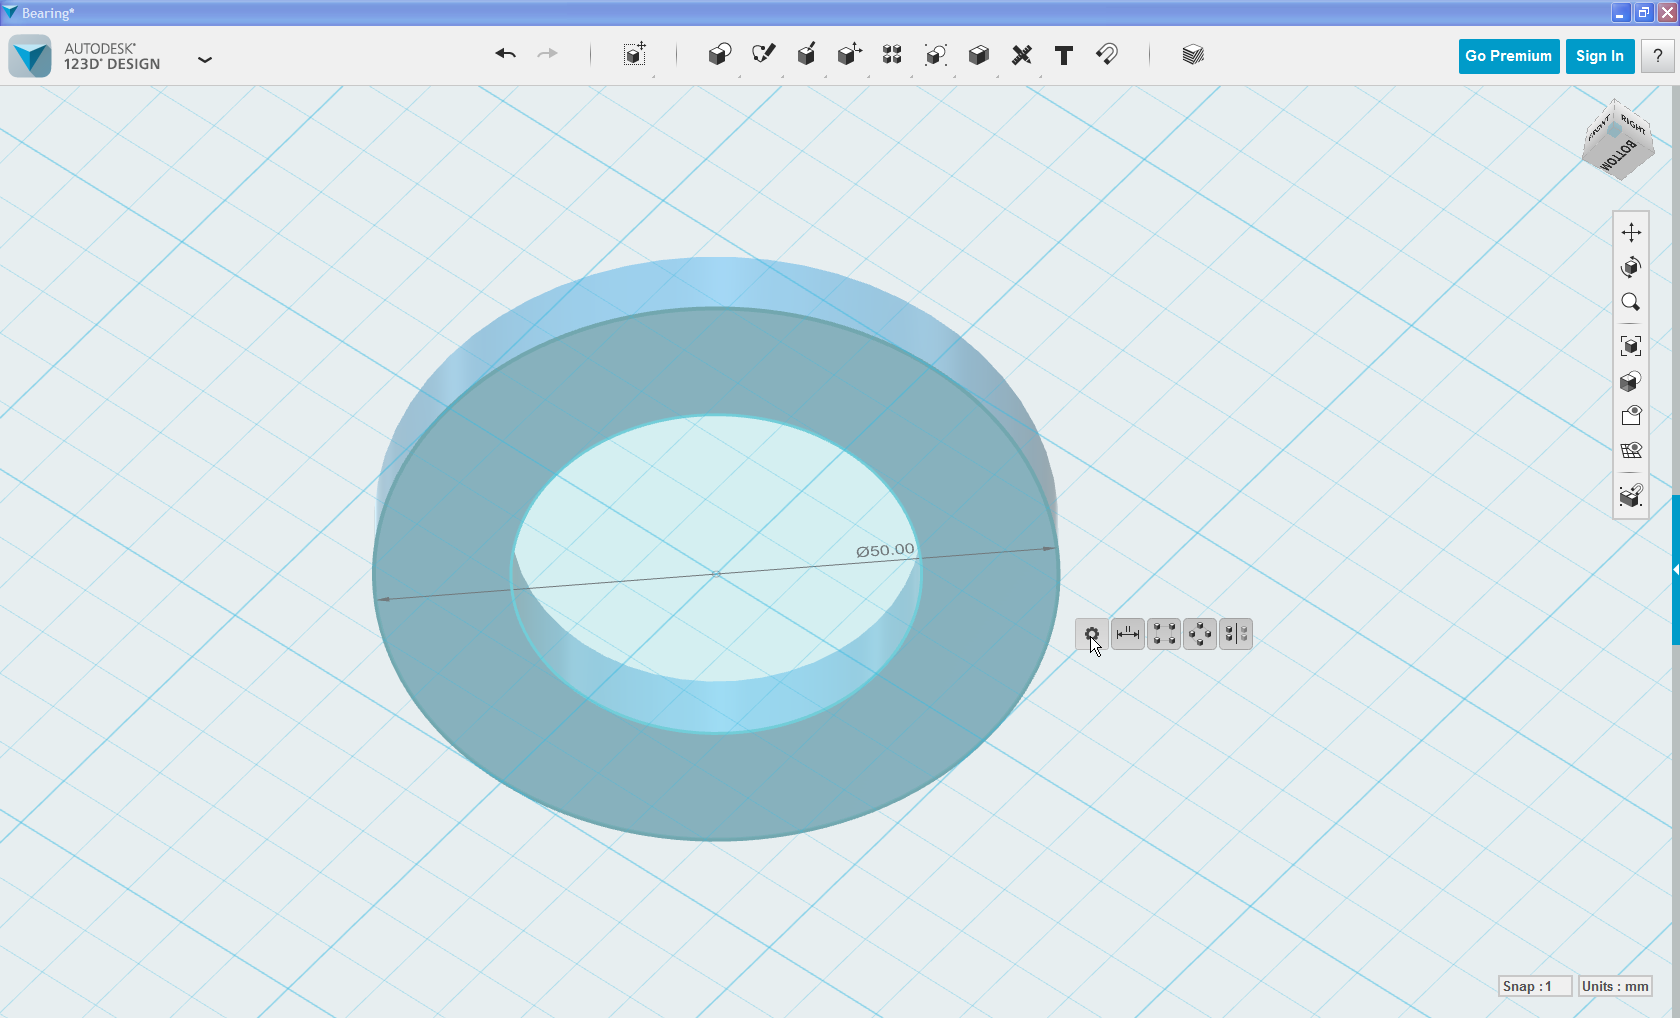Select the Snap magnet tool

pyautogui.click(x=1107, y=55)
